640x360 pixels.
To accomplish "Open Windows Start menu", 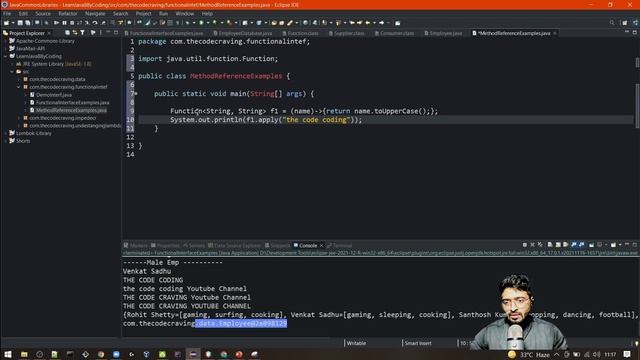I will click(8, 354).
